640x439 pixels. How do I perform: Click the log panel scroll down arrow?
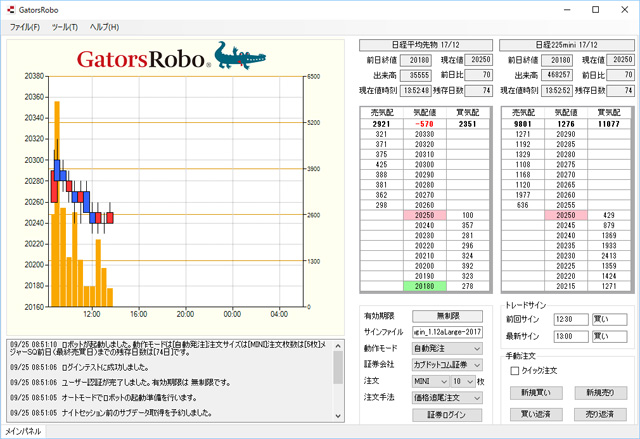coord(338,416)
